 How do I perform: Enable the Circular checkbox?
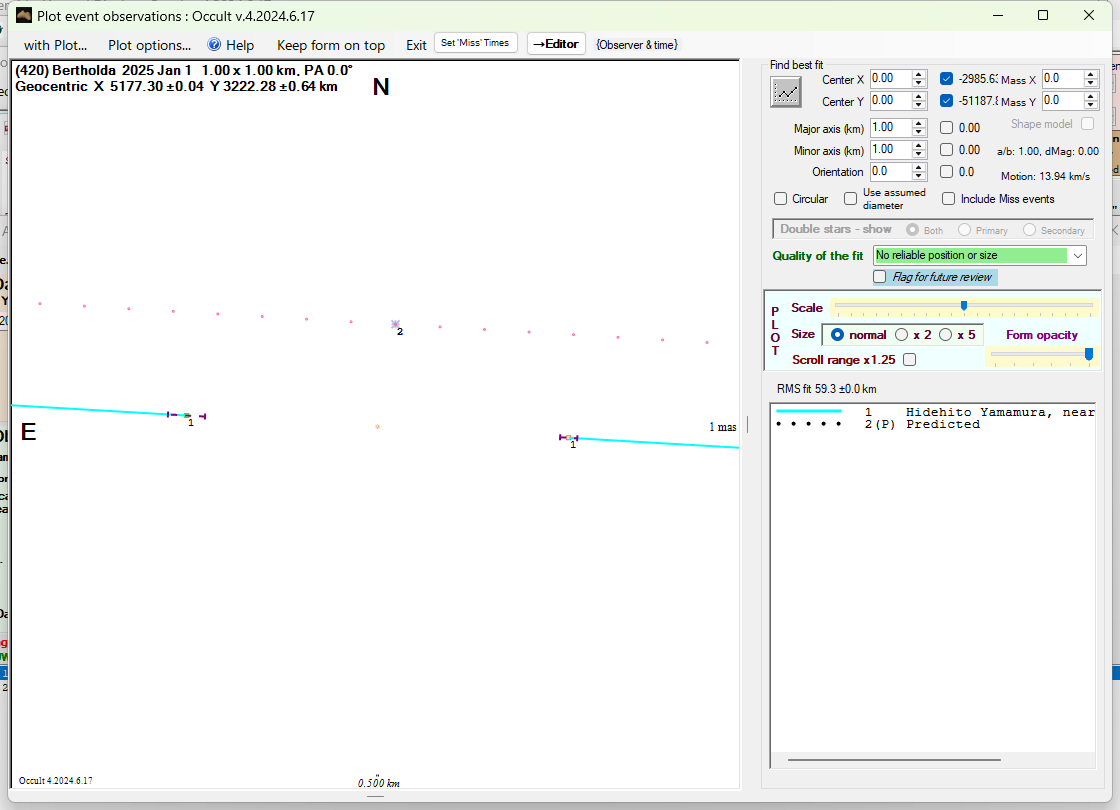point(781,199)
